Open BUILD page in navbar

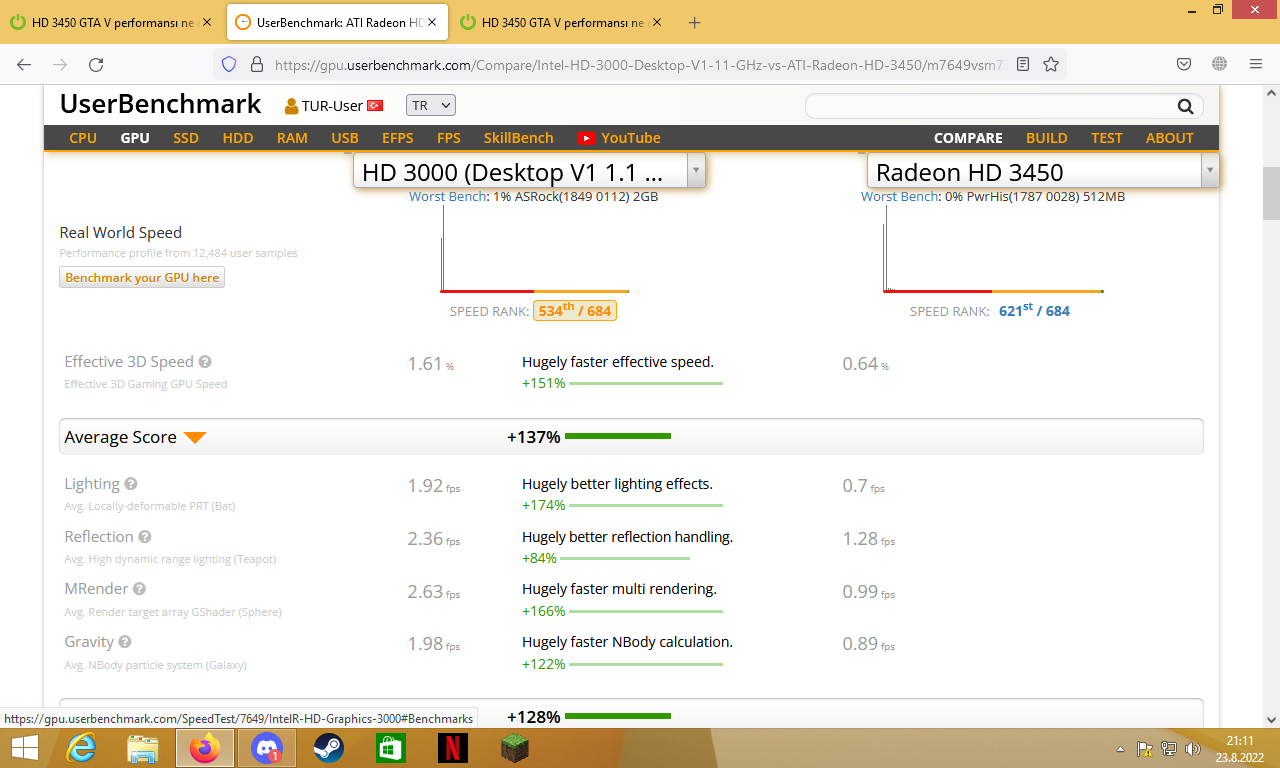pyautogui.click(x=1047, y=138)
